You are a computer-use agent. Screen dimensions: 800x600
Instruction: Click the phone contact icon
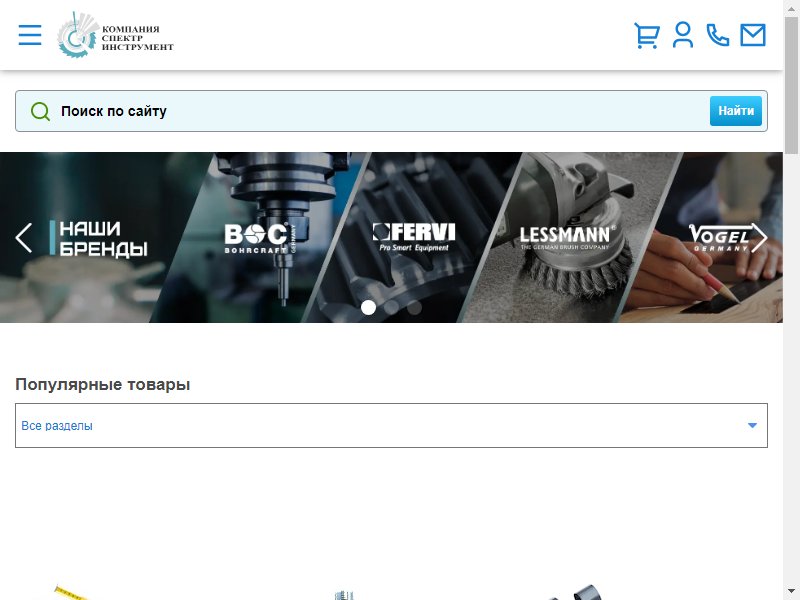coord(717,35)
